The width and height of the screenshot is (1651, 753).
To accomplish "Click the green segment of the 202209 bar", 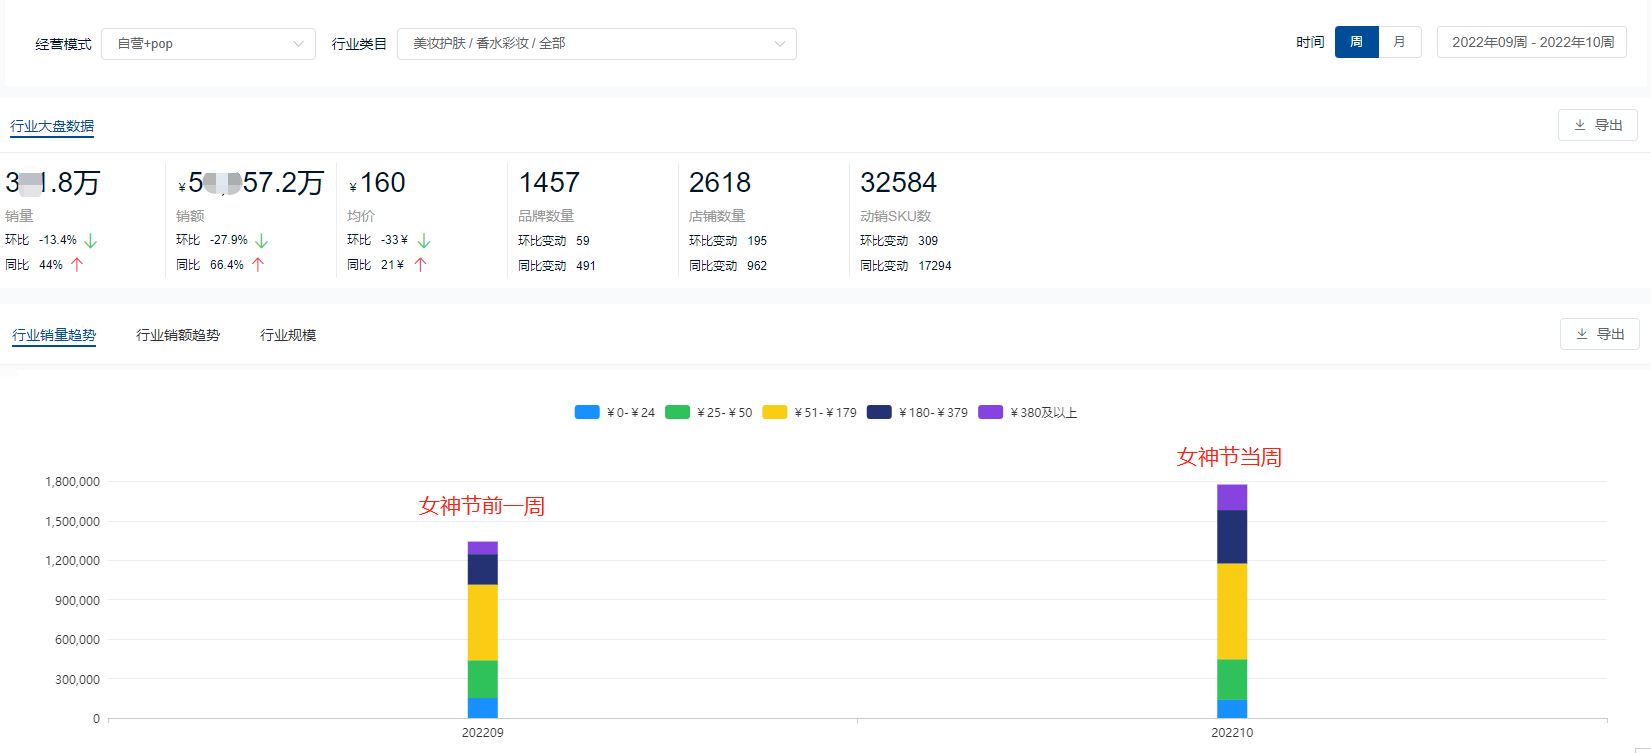I will 483,679.
